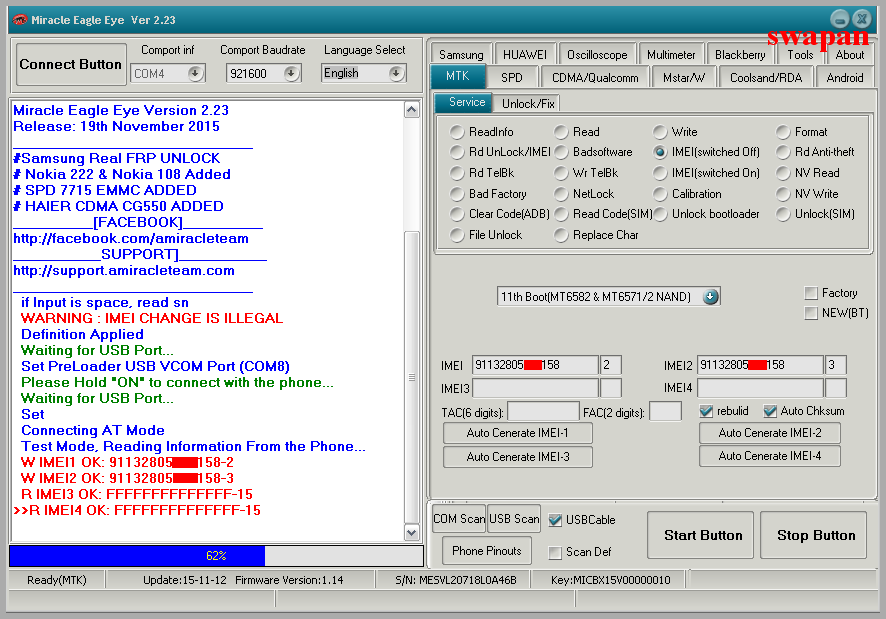Screen dimensions: 886x619
Task: Click the FAC(2 digits) input field
Action: (x=666, y=412)
